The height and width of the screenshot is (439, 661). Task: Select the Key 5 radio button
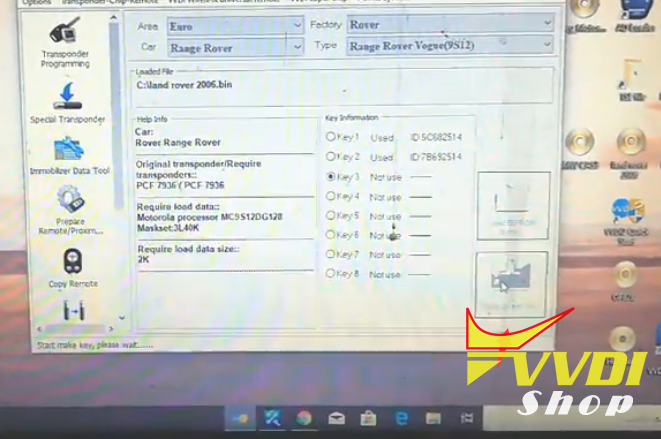[x=330, y=215]
